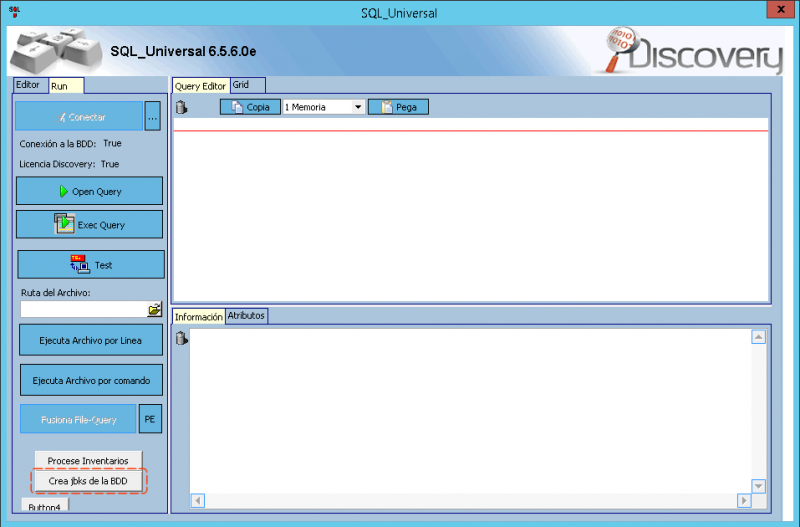Click the clear icon in Información panel
The width and height of the screenshot is (800, 527).
pos(181,338)
